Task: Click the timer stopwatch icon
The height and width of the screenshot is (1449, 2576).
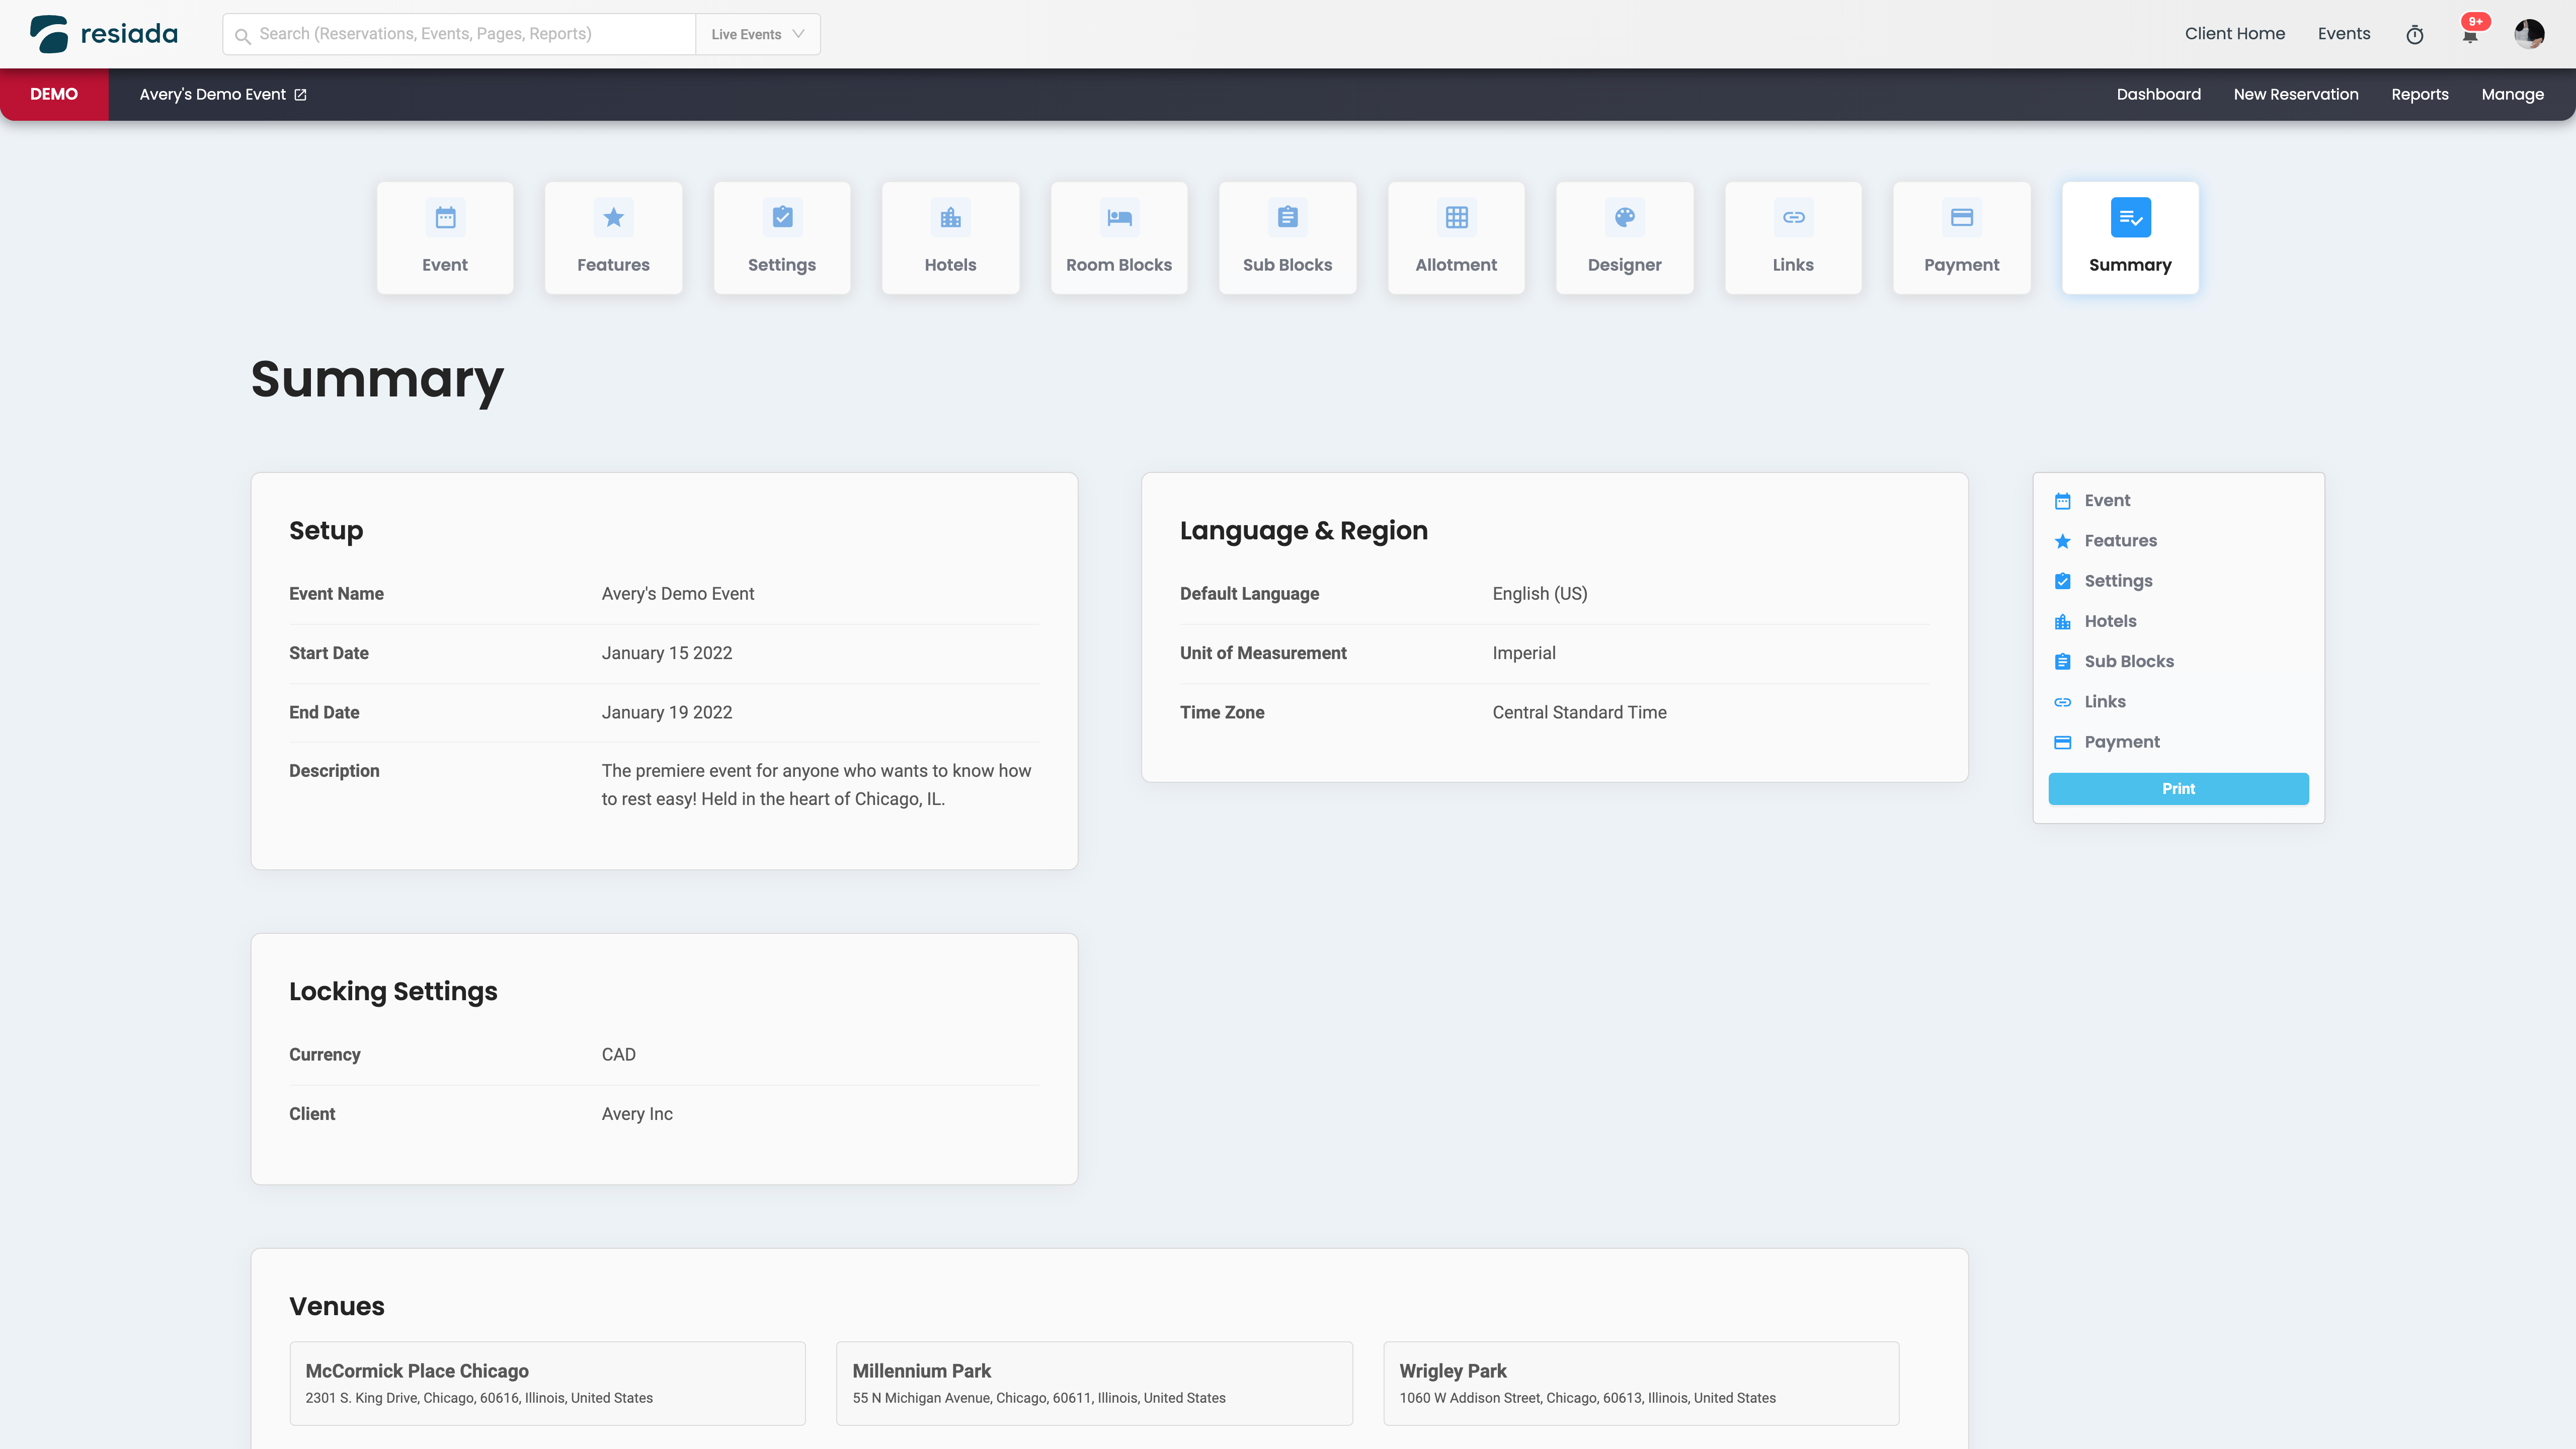Action: (2414, 35)
